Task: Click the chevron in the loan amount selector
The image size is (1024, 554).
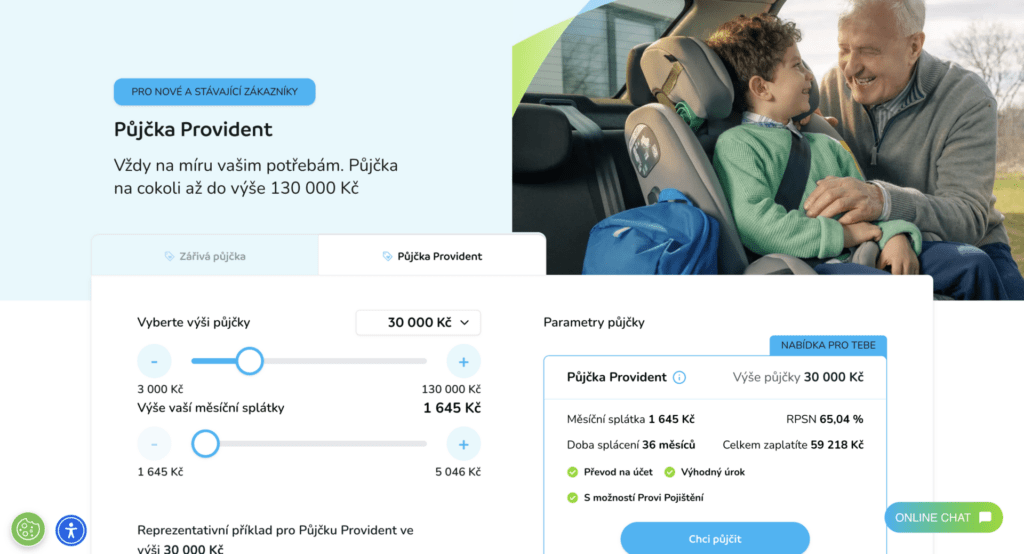Action: point(464,323)
